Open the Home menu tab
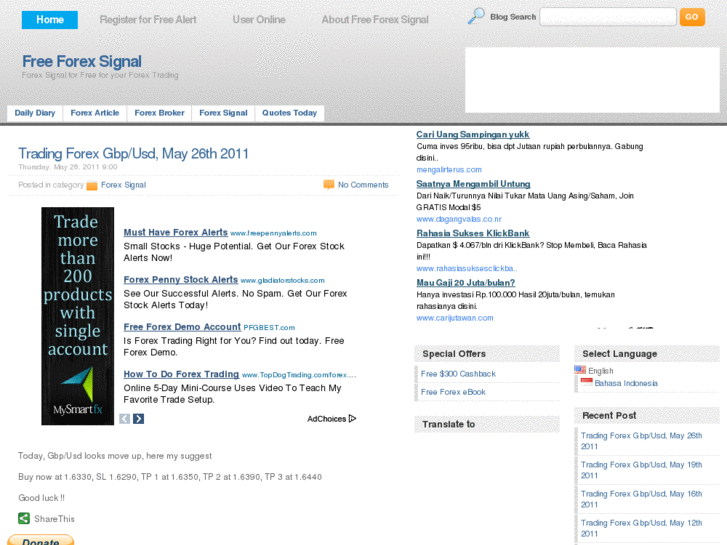Viewport: 727px width, 545px height. coord(50,19)
